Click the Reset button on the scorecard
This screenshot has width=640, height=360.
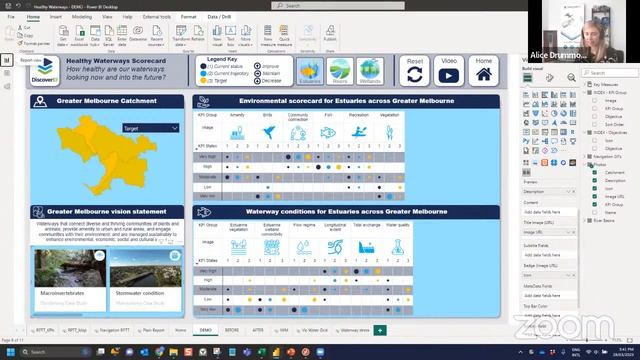415,71
